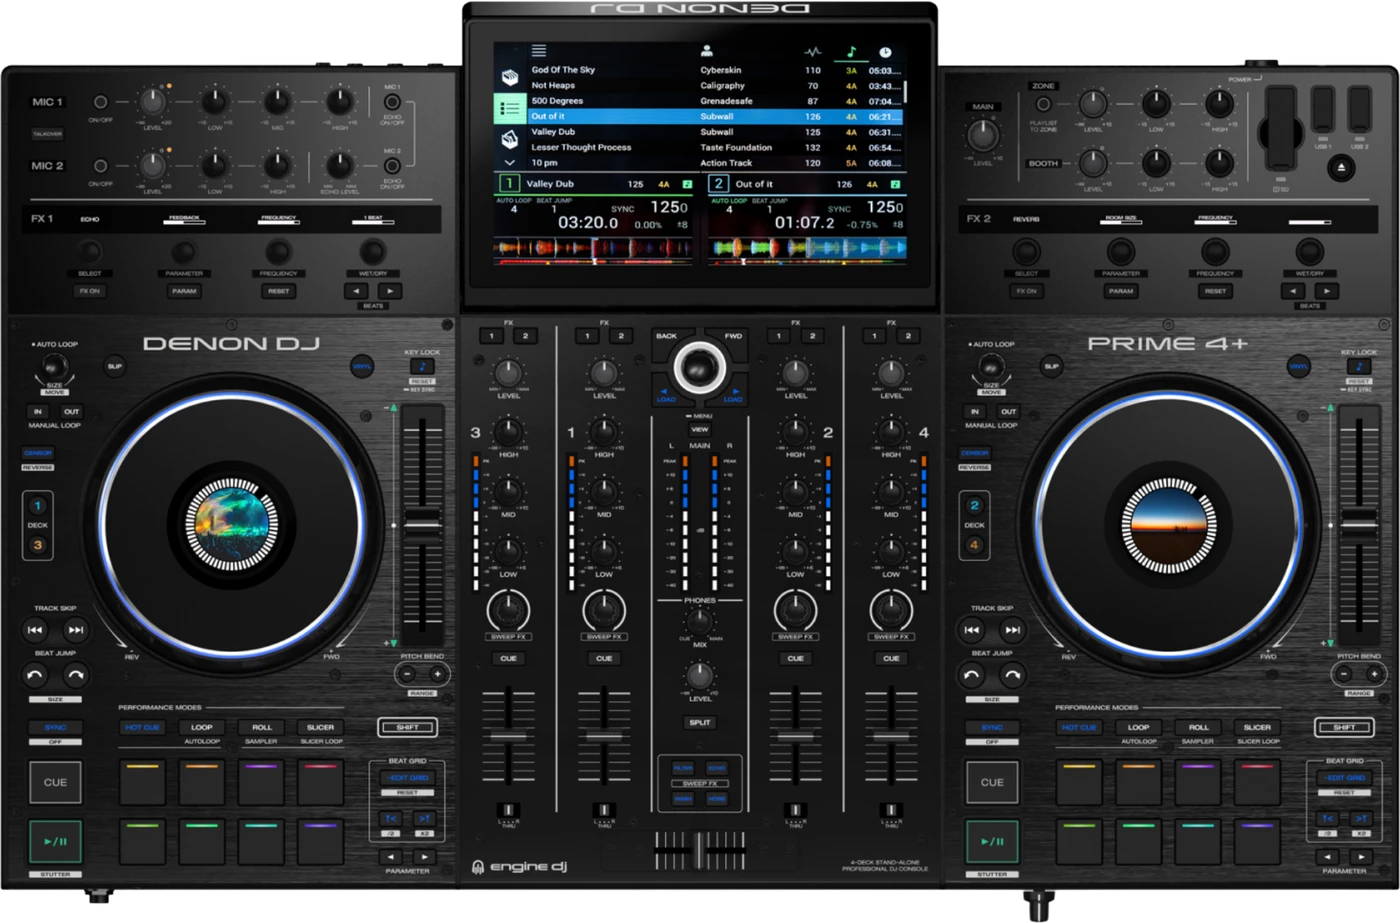Sort tracks by the clock duration icon

(885, 52)
